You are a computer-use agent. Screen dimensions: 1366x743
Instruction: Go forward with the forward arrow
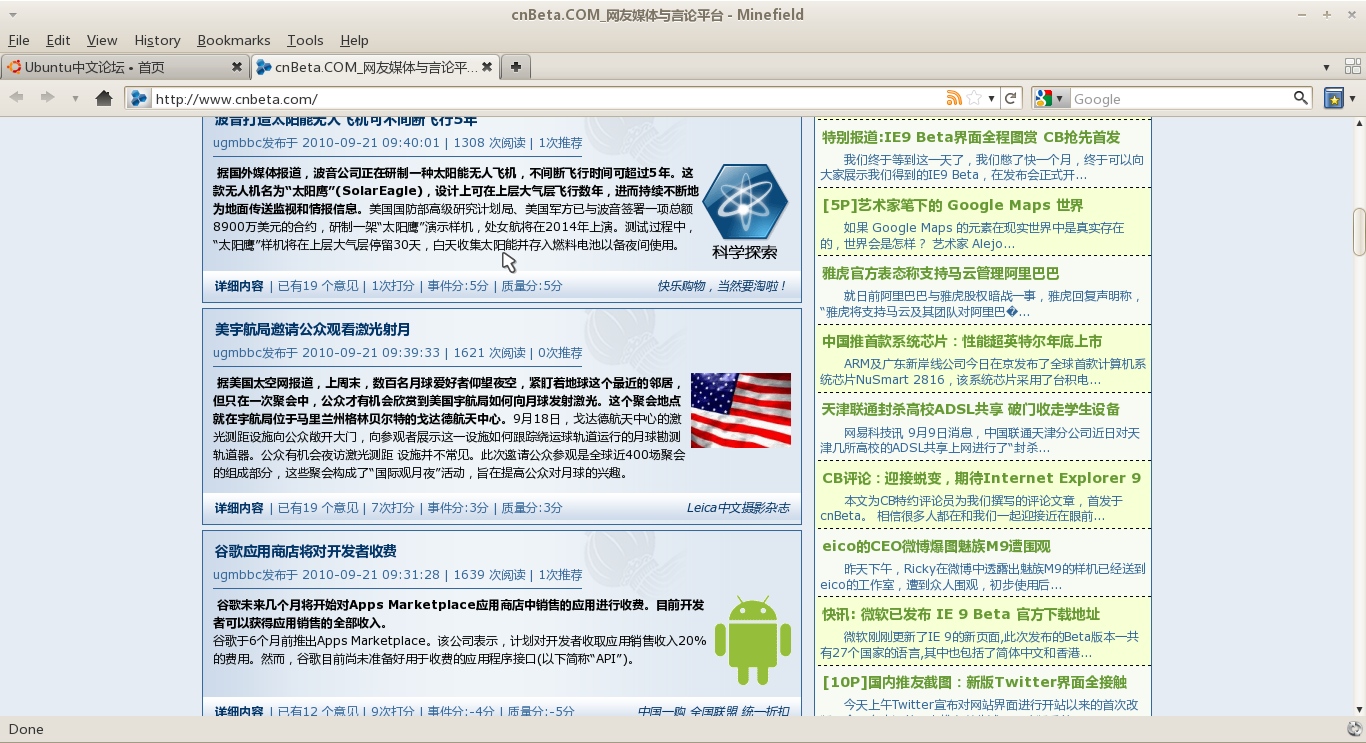47,98
